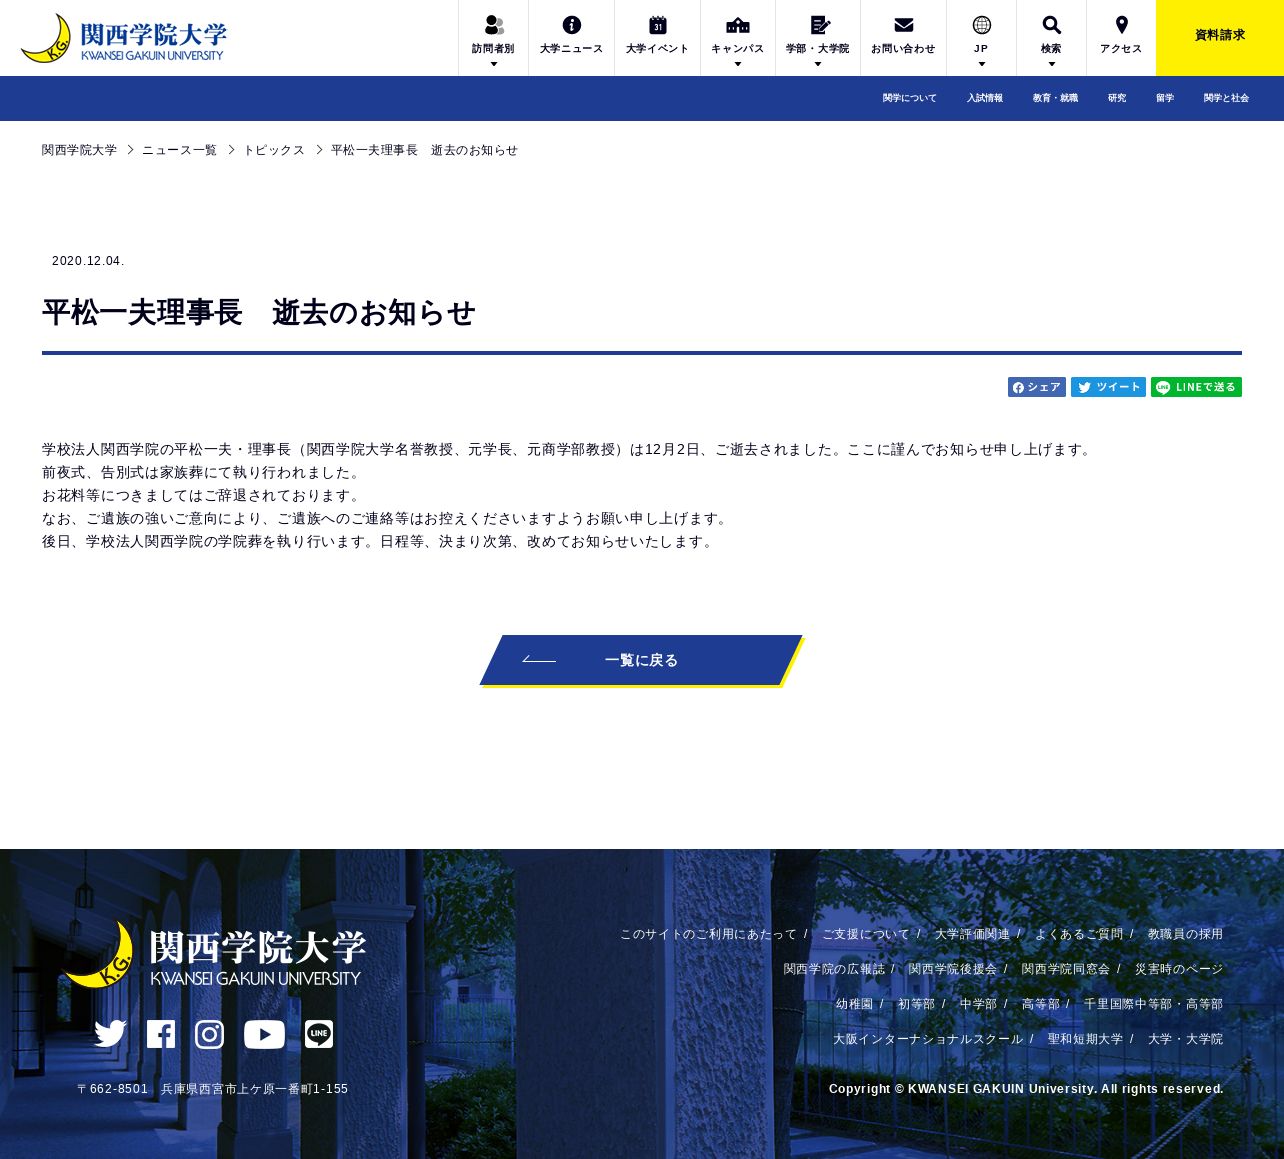Click the アクセス map pin icon
Viewport: 1284px width, 1159px height.
click(x=1121, y=25)
